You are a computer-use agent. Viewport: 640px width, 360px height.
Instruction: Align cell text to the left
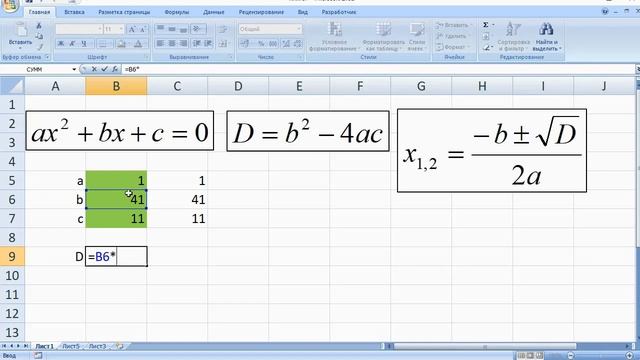coord(160,43)
